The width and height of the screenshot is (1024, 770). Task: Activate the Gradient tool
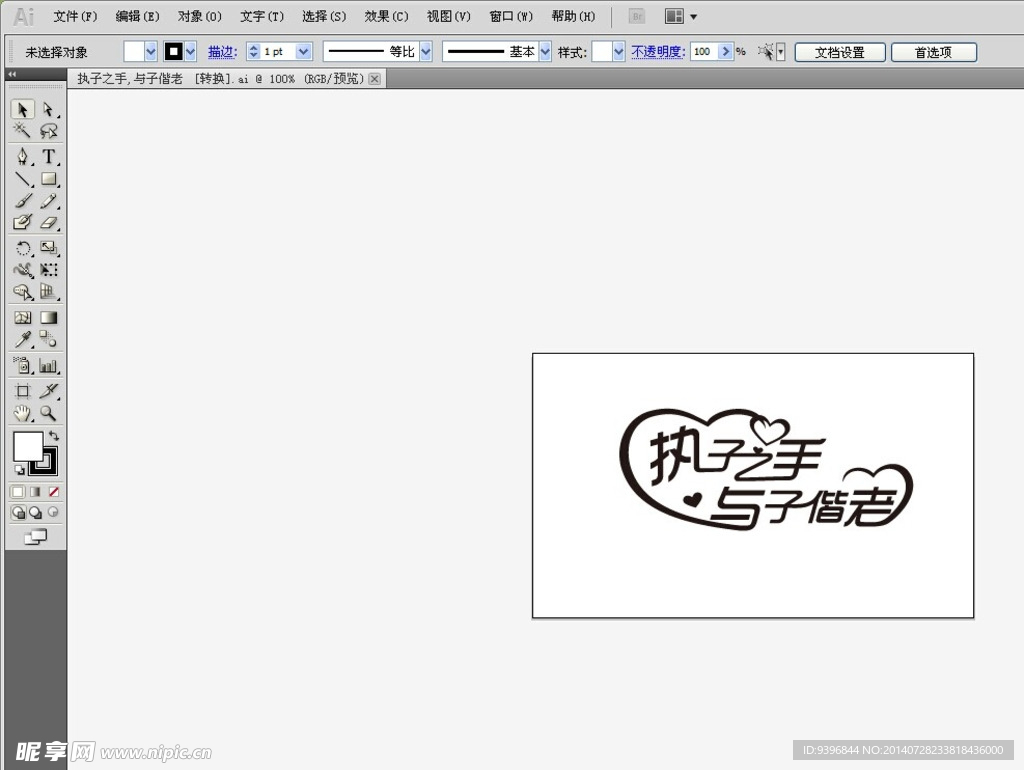(47, 317)
